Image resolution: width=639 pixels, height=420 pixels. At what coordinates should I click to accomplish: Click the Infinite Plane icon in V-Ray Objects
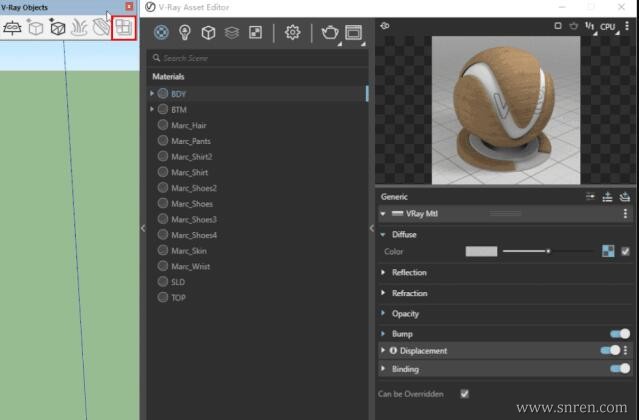[x=12, y=28]
